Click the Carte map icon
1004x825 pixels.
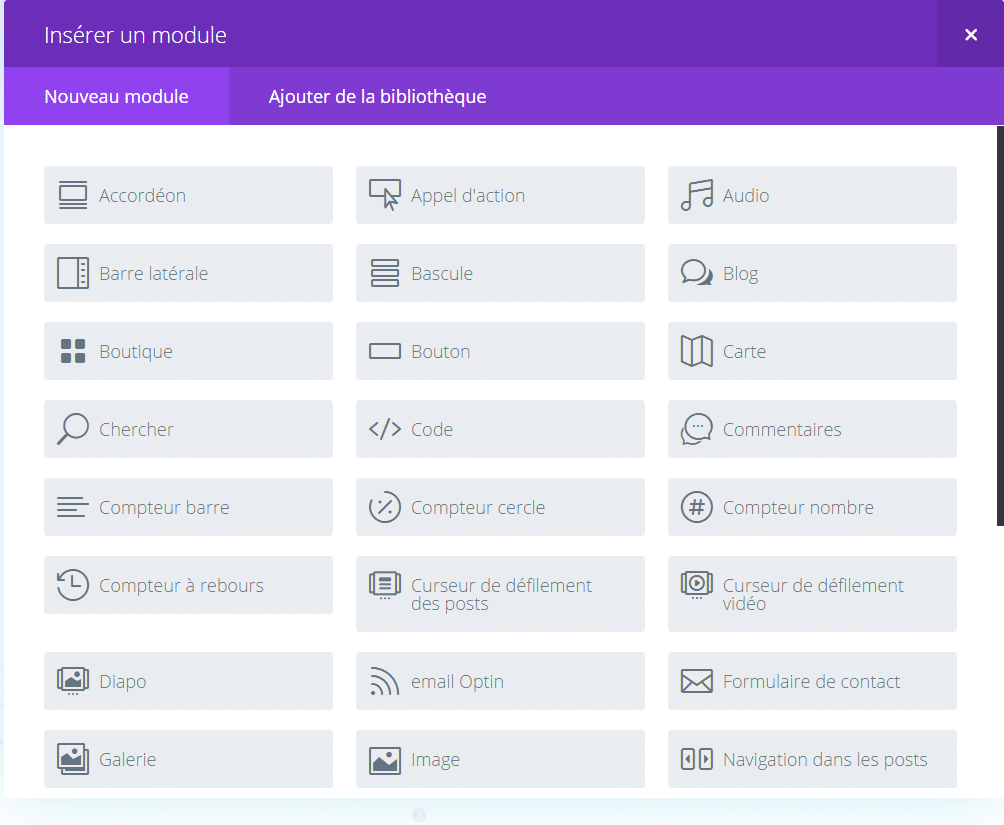[697, 351]
